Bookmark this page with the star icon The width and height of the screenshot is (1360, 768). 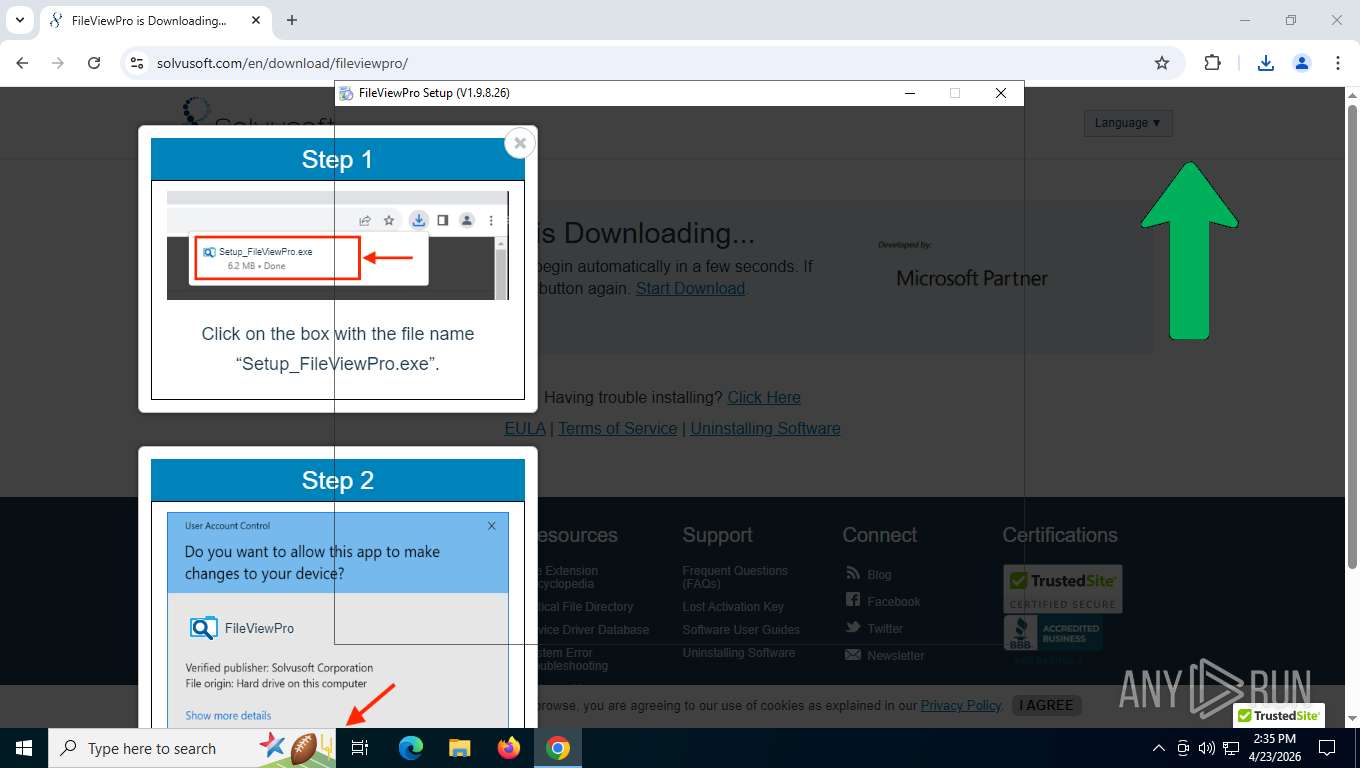click(x=1162, y=63)
